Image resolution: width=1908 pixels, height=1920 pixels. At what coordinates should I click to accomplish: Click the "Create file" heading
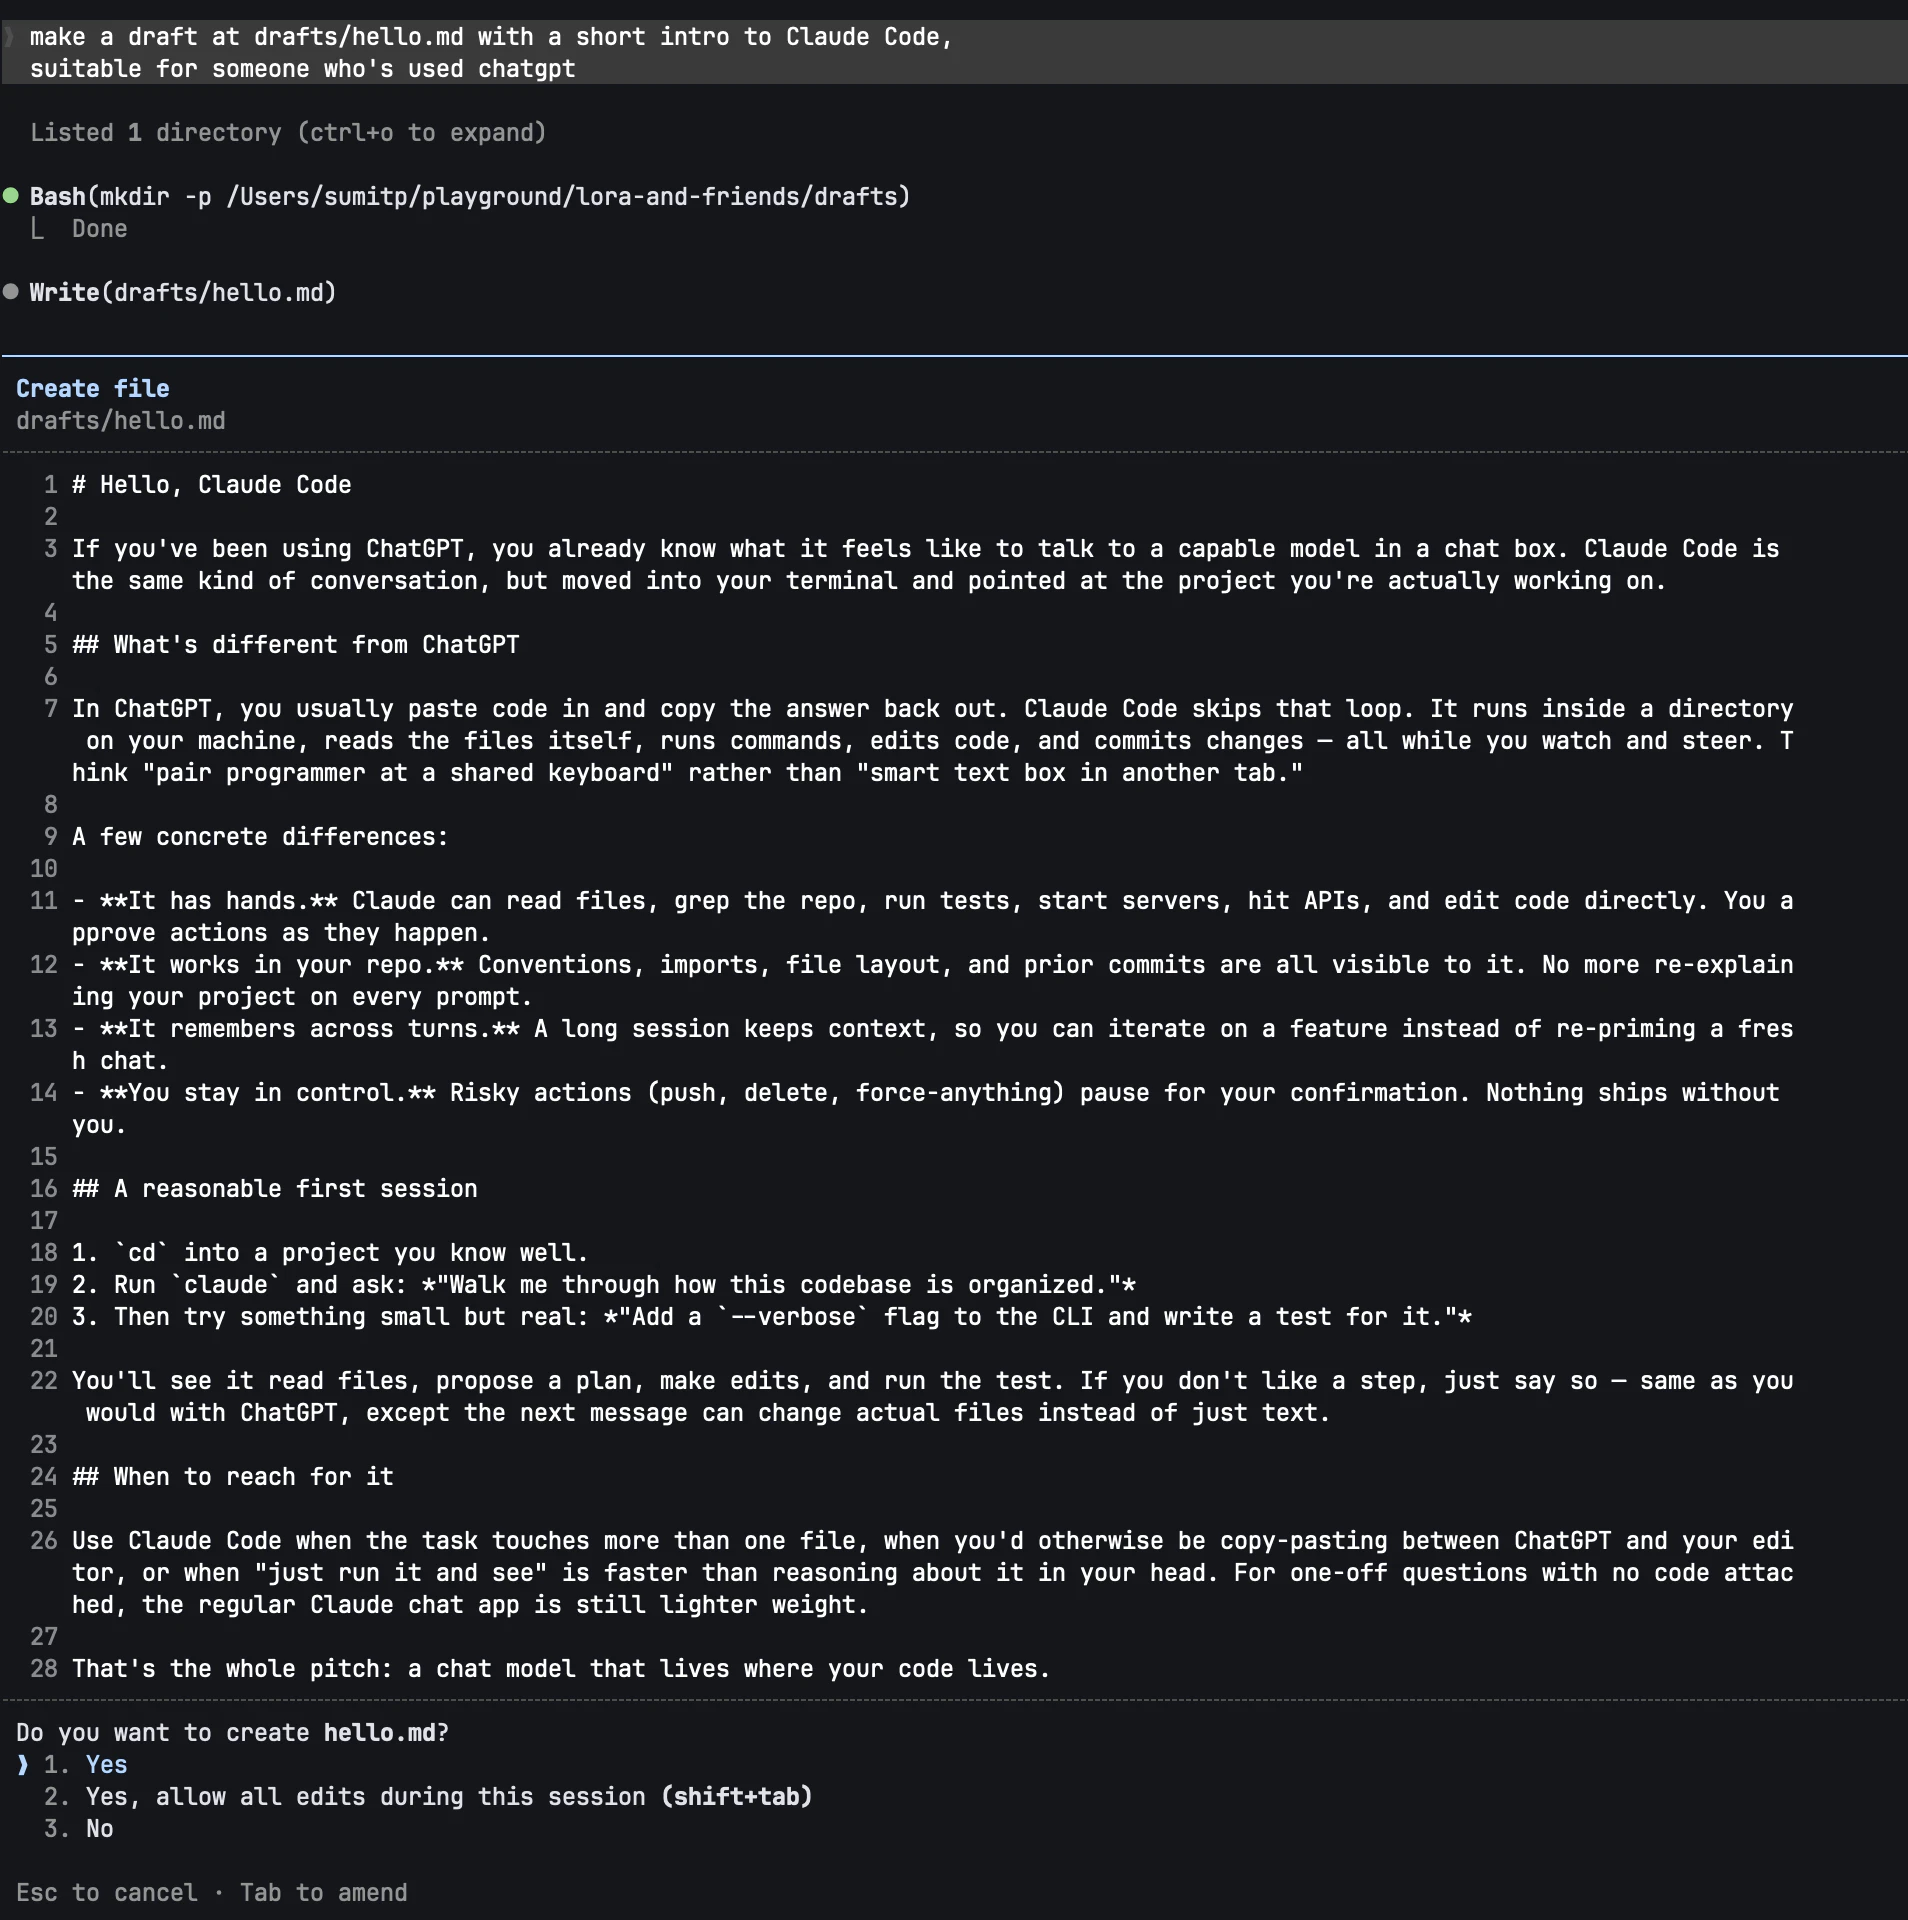(x=93, y=388)
